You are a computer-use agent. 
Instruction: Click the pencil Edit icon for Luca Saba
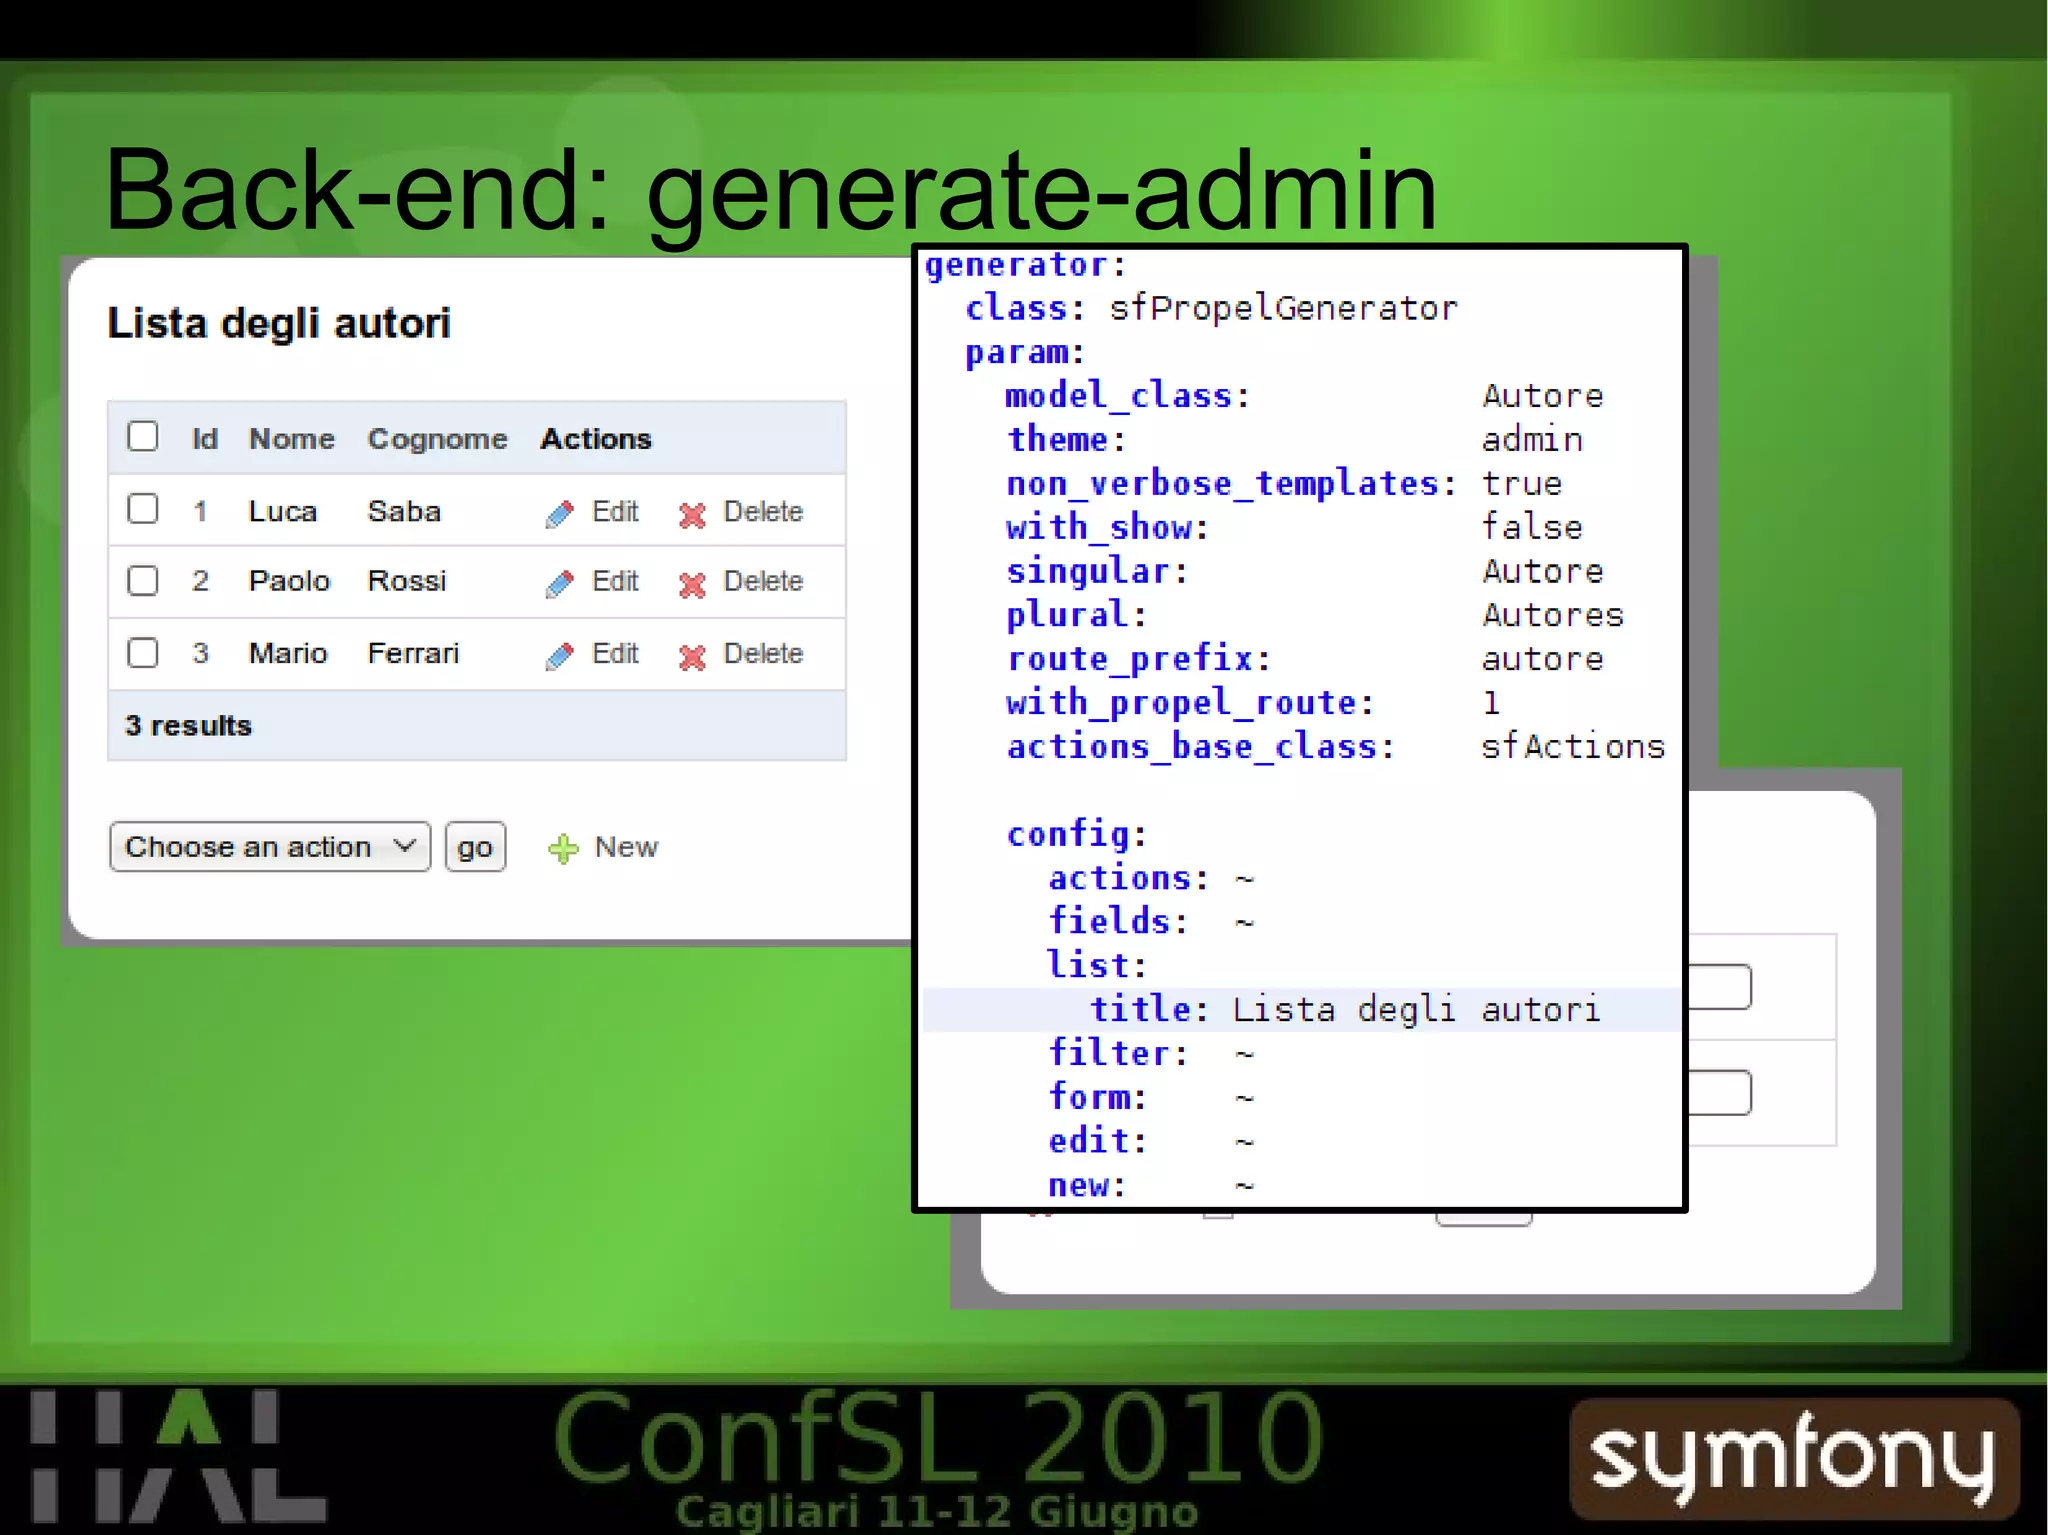coord(559,514)
